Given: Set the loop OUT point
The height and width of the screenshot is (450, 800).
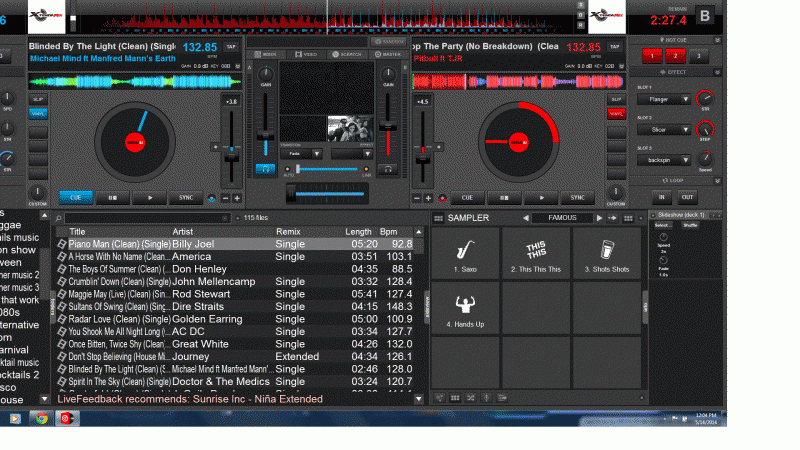Looking at the screenshot, I should [687, 197].
